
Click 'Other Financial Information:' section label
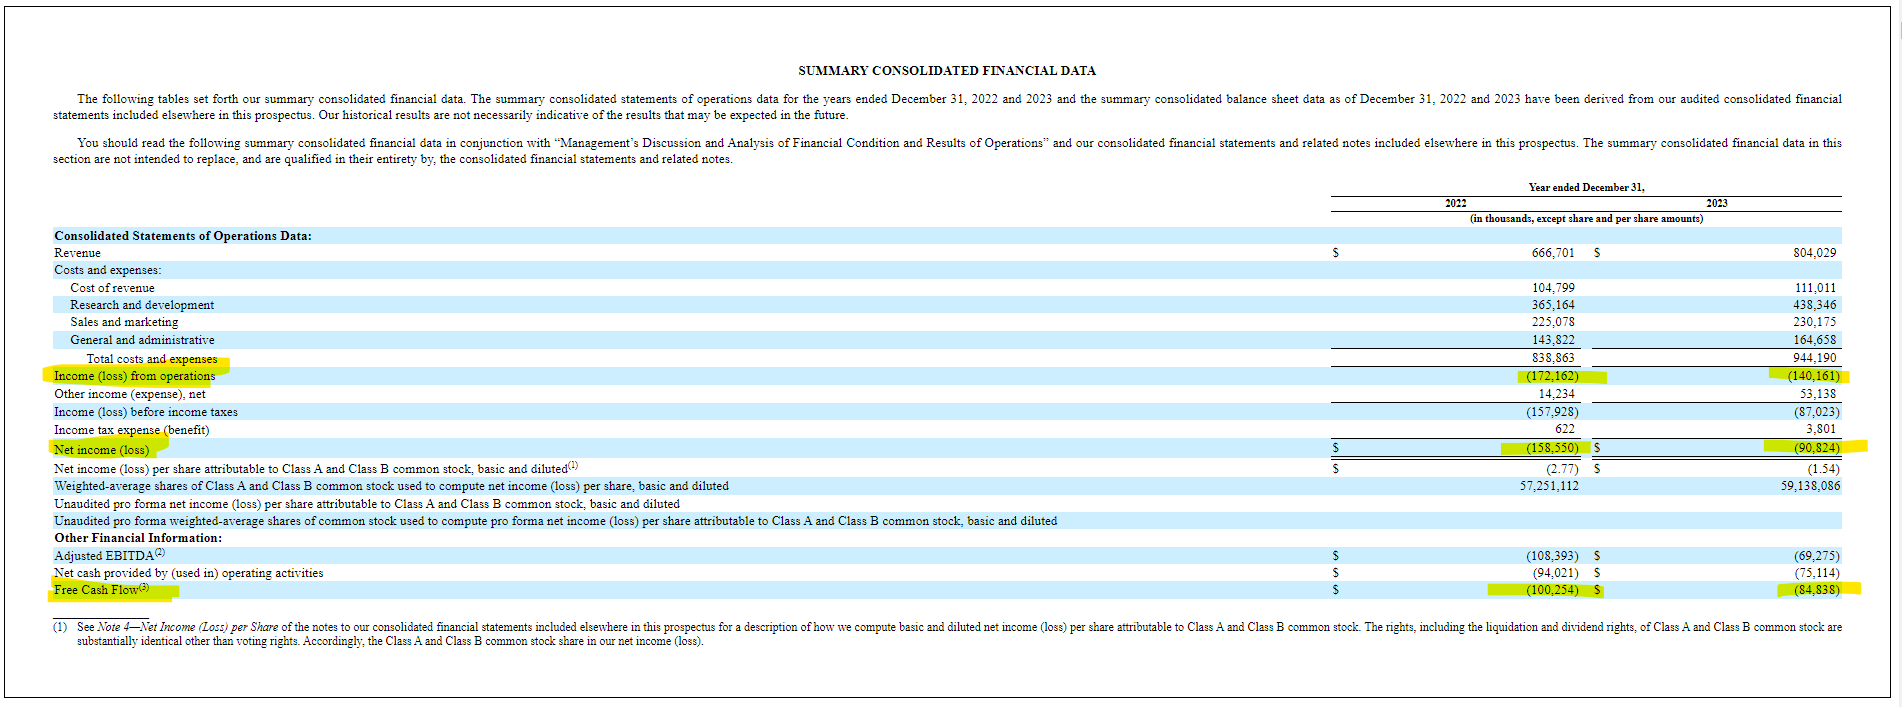coord(138,538)
